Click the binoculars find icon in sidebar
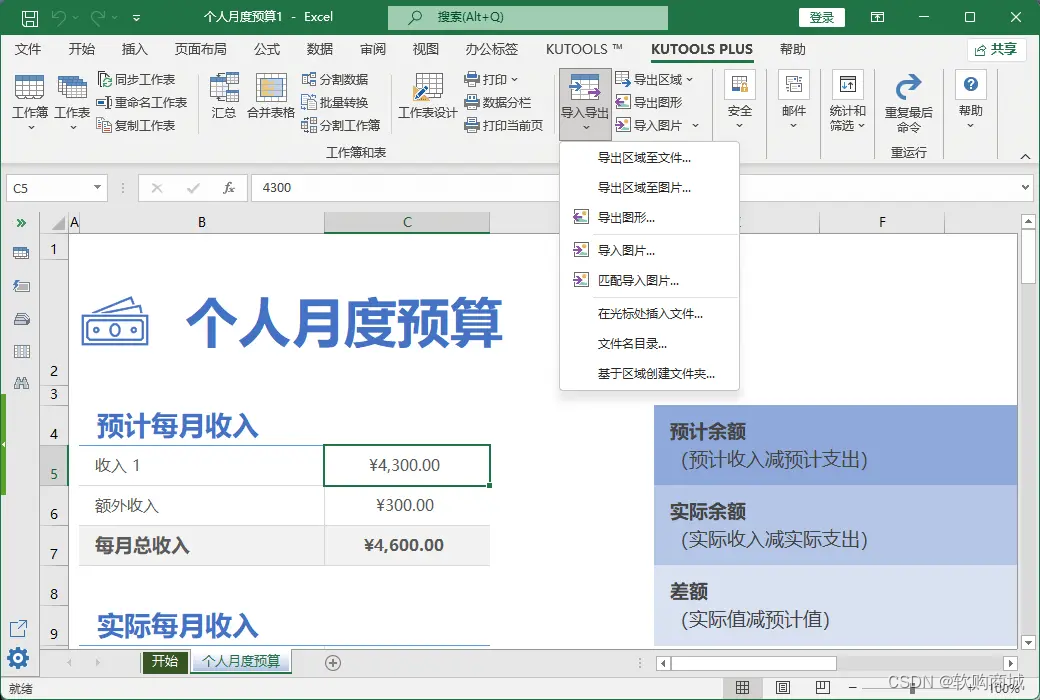The height and width of the screenshot is (700, 1040). coord(21,383)
